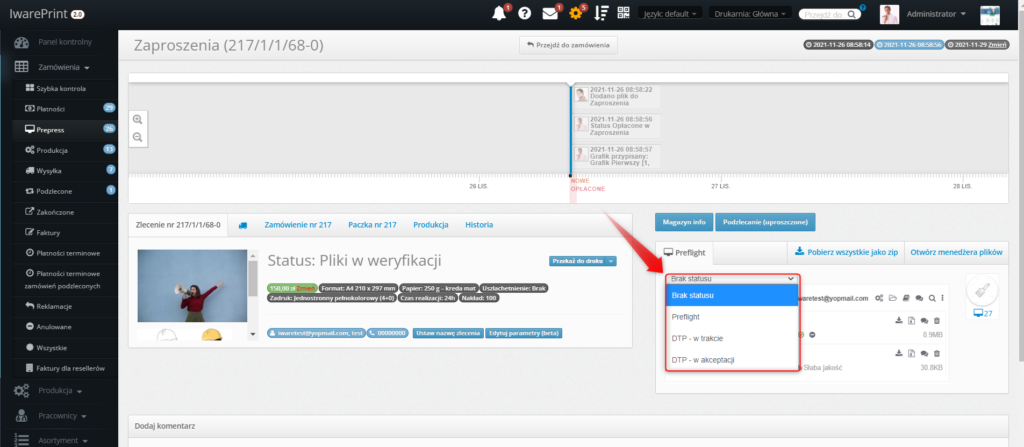Viewport: 1024px width, 447px height.
Task: Click Otwórz menedżera plików link
Action: 957,252
